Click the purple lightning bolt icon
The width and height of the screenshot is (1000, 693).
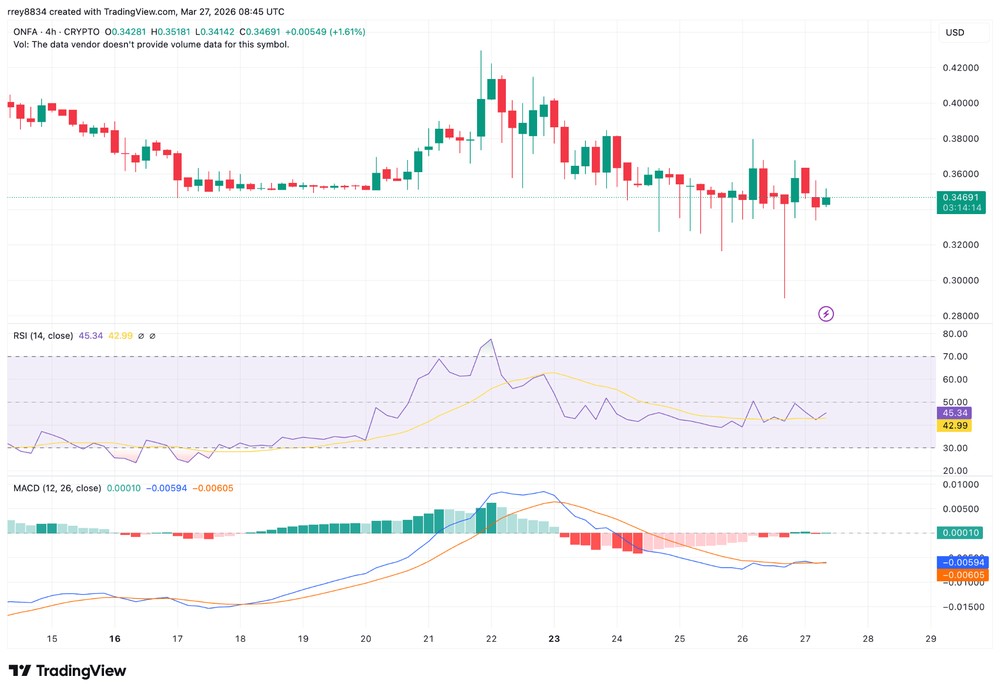pos(826,314)
